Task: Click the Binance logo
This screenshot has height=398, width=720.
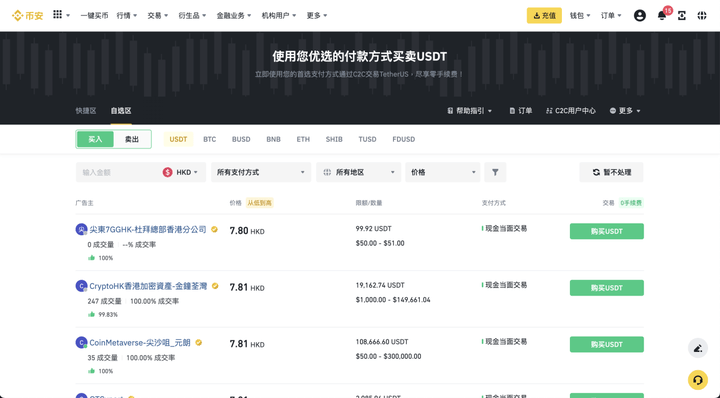Action: [28, 16]
